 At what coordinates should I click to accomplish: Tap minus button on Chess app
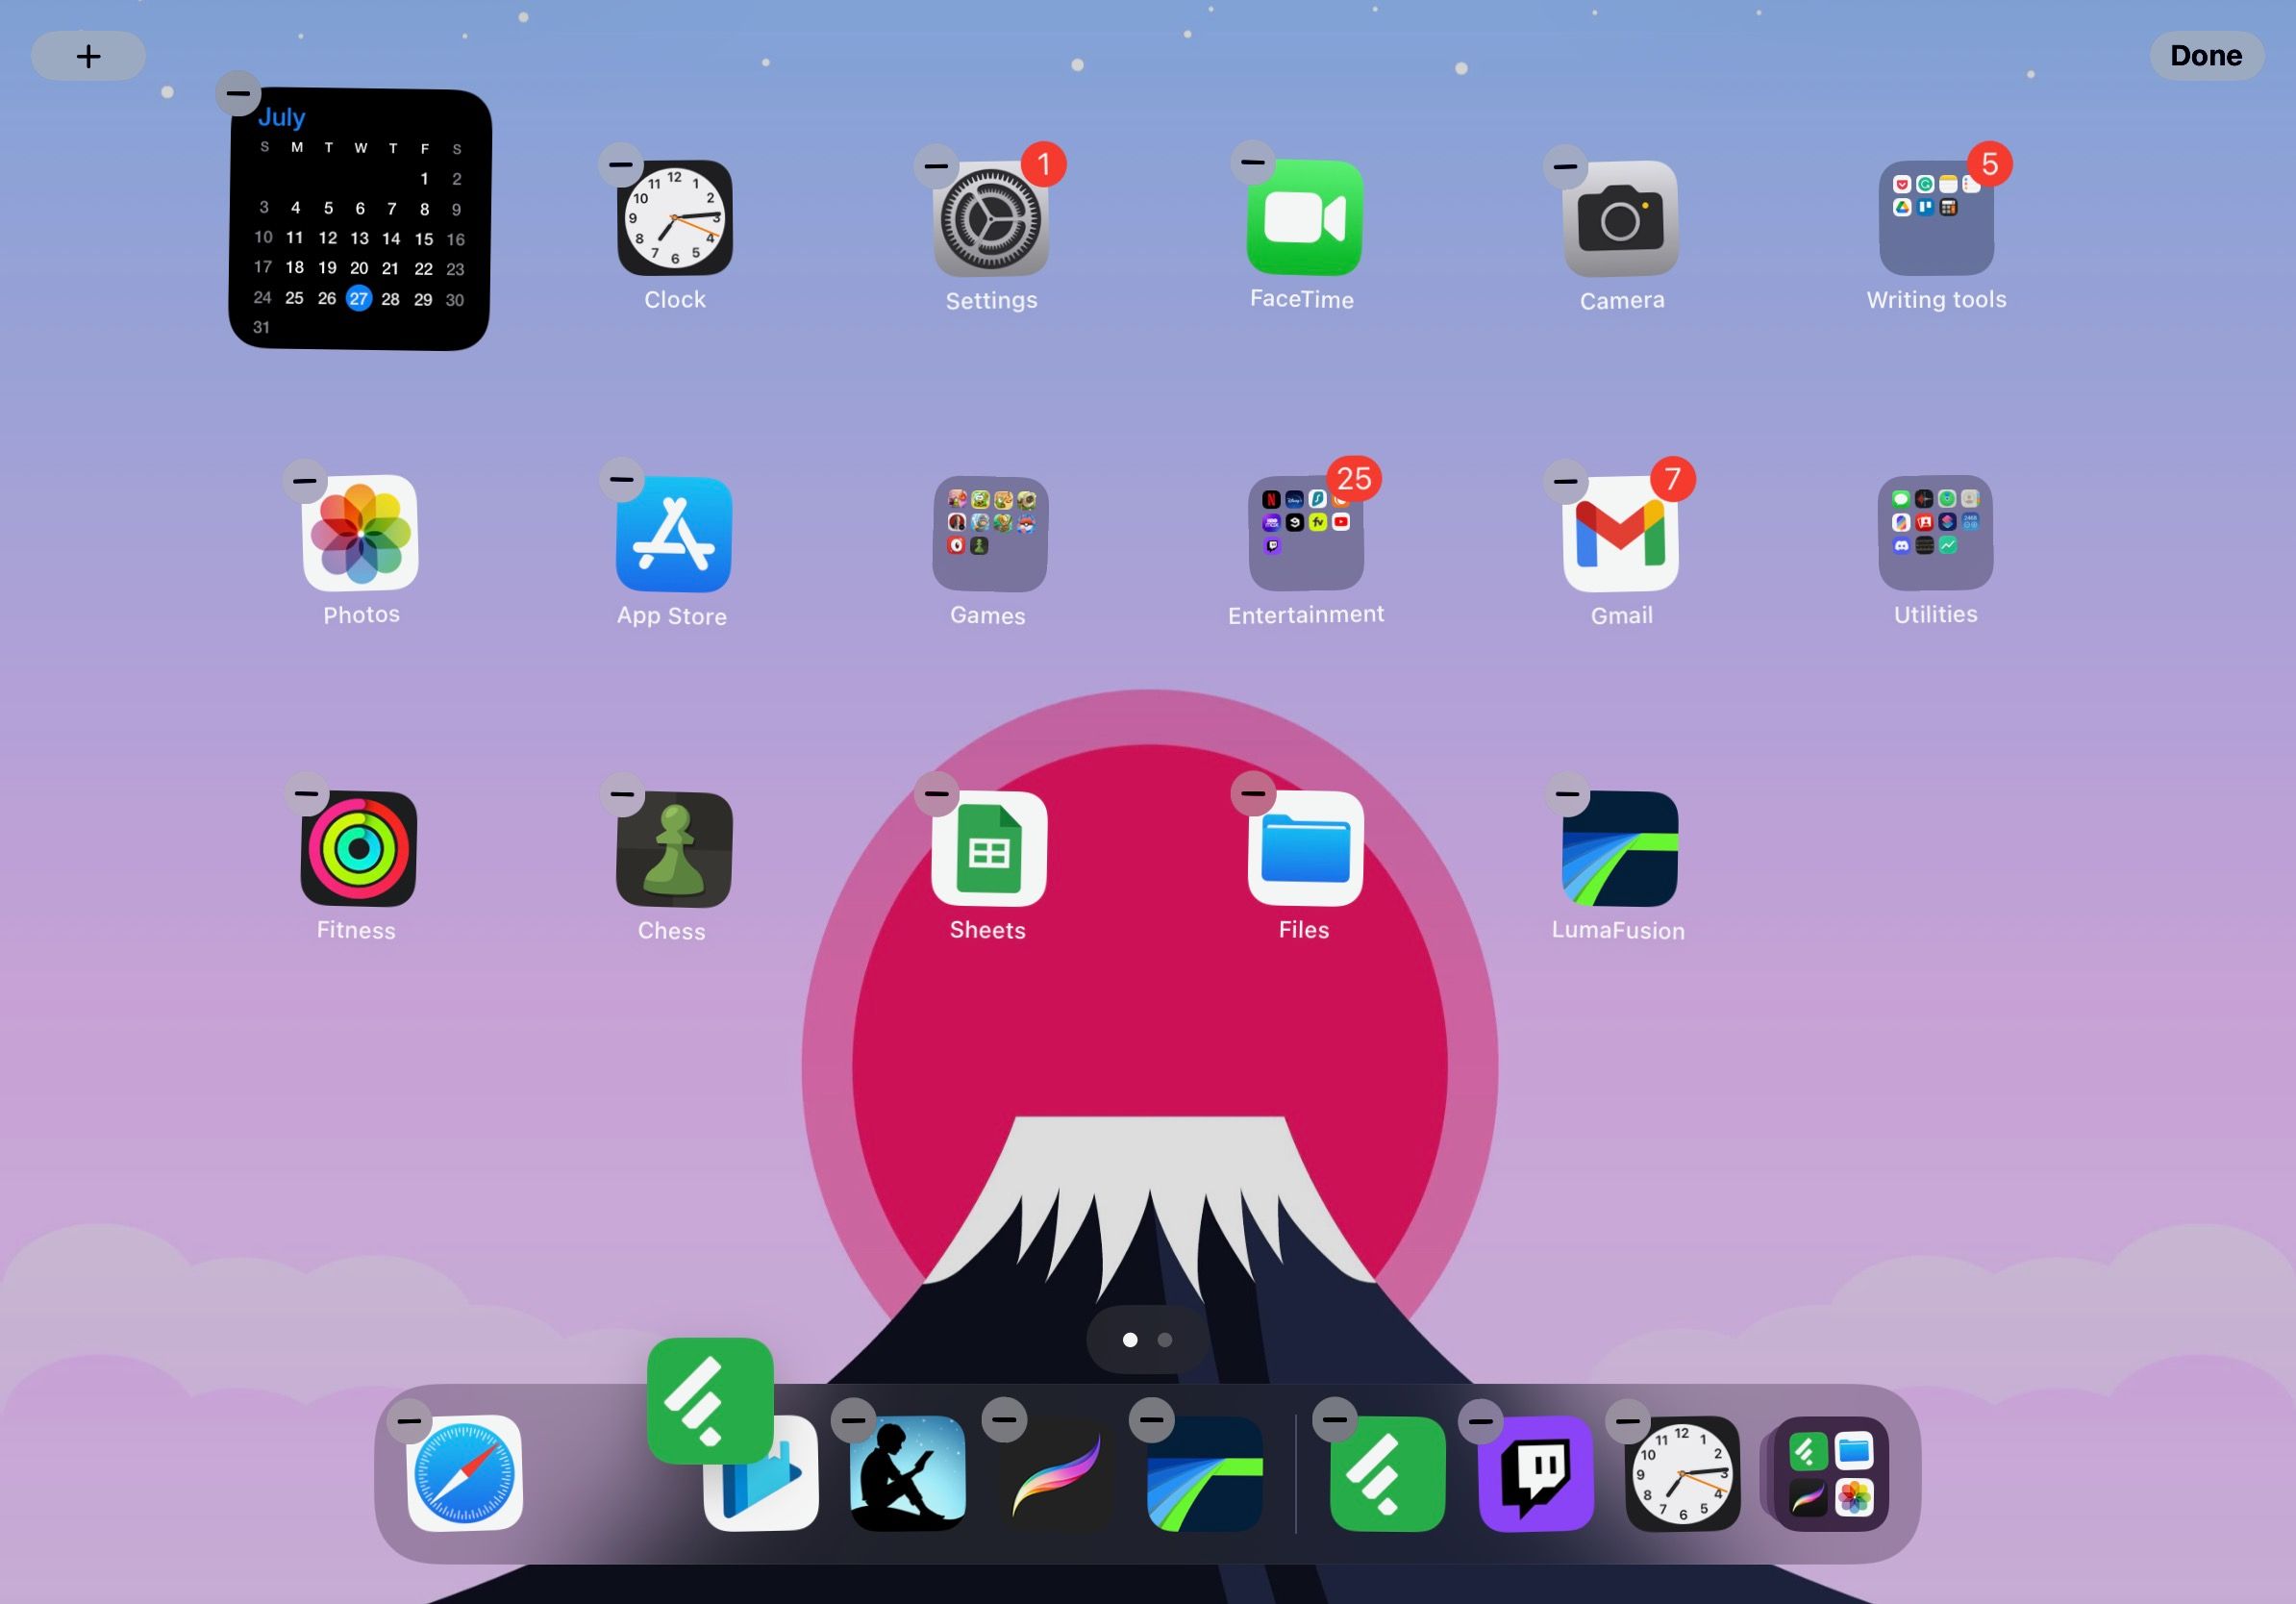tap(623, 792)
